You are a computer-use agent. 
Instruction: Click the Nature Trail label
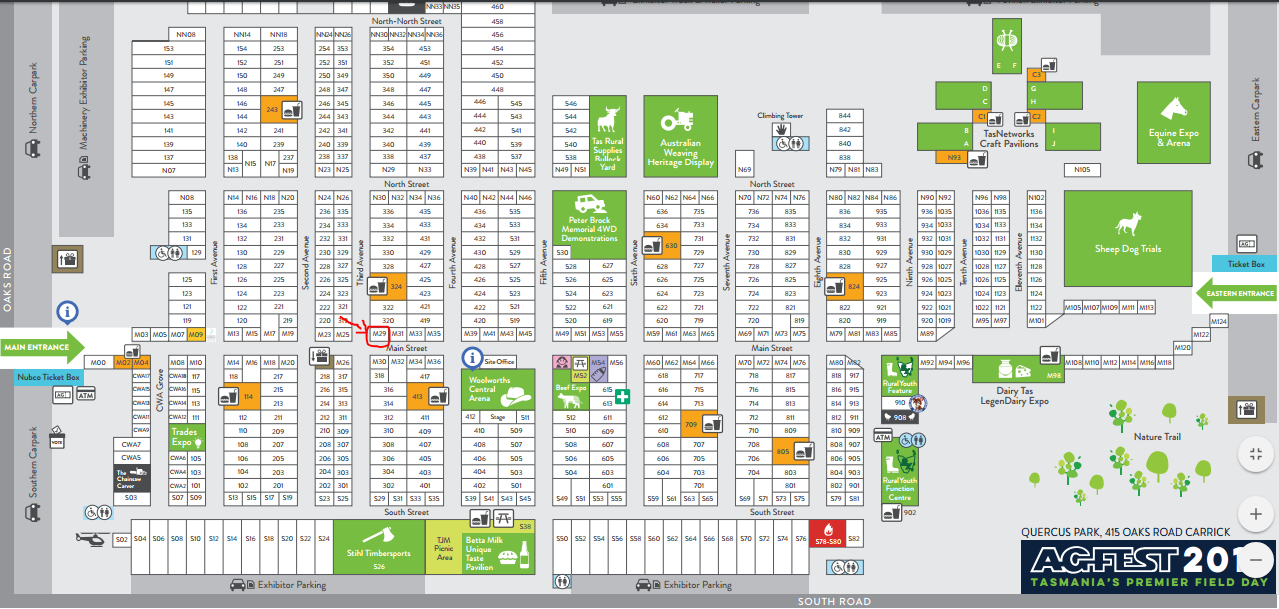coord(1157,437)
